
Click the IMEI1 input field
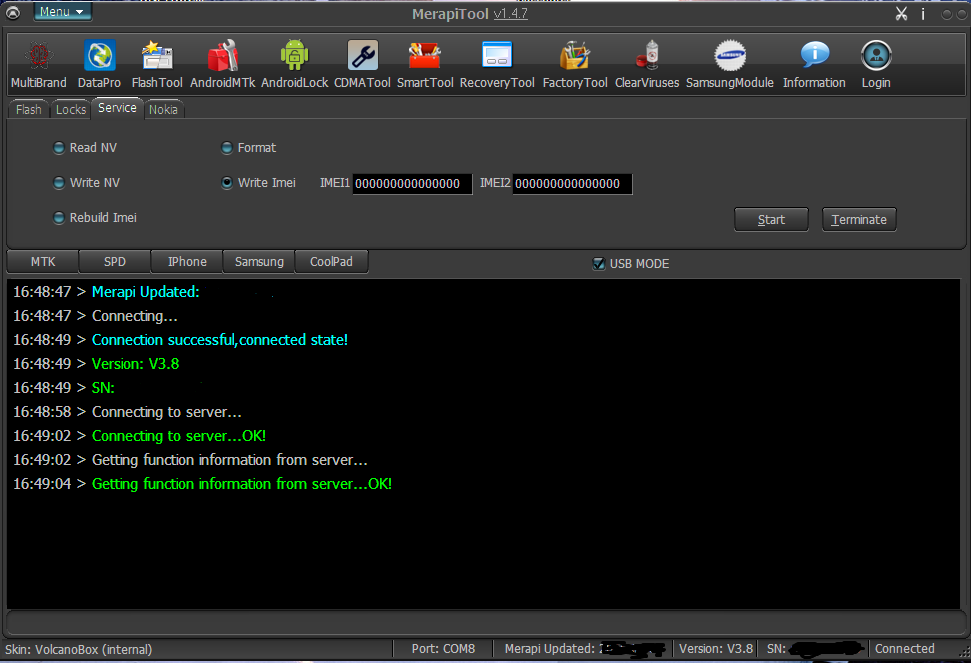pyautogui.click(x=412, y=184)
